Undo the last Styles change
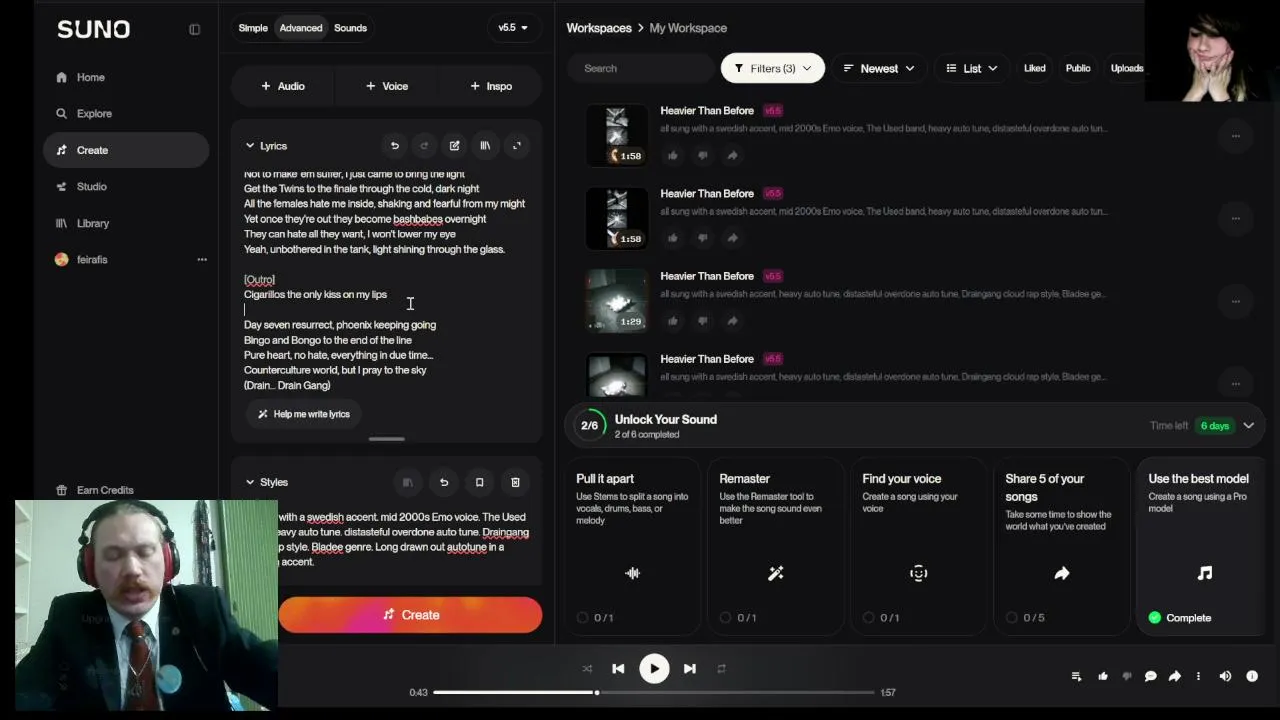Viewport: 1280px width, 720px height. coord(444,482)
